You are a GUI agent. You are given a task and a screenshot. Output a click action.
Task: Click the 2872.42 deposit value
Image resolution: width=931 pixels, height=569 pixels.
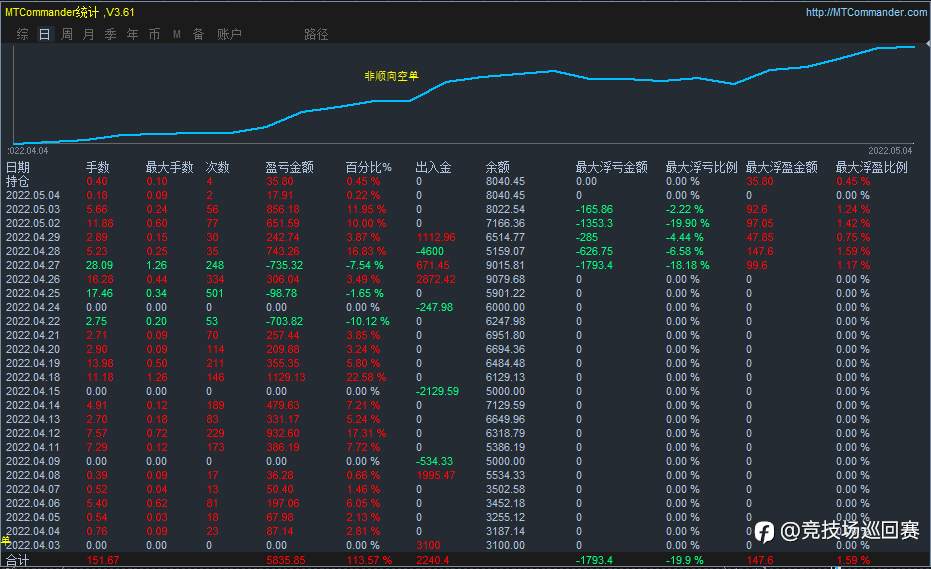[x=436, y=279]
